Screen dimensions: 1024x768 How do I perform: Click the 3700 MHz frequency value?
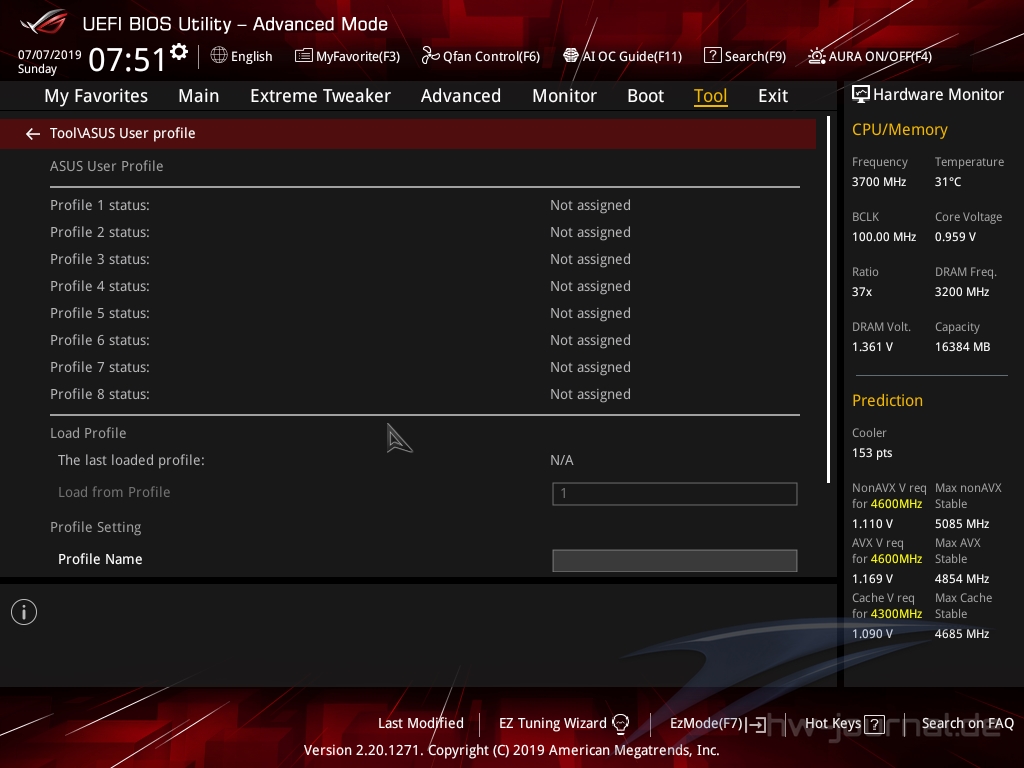point(878,182)
